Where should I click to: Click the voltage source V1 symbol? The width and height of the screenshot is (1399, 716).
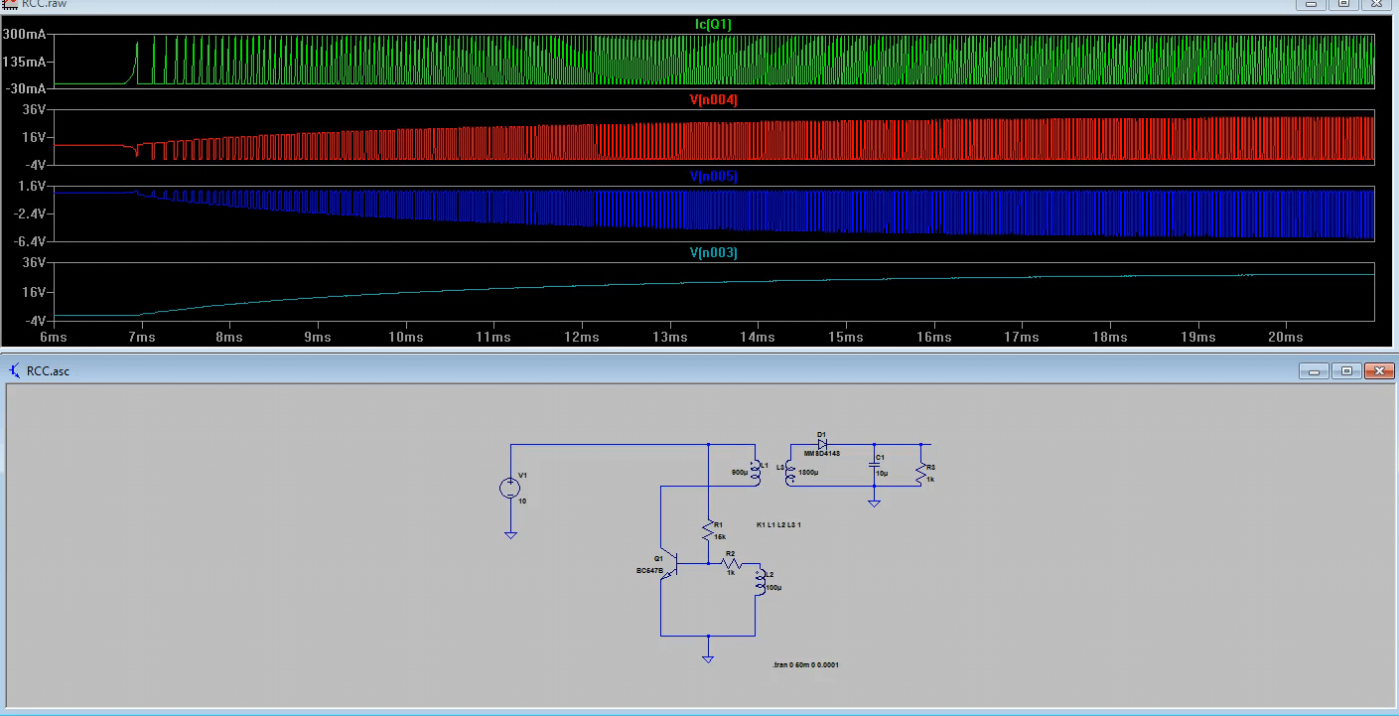(510, 488)
